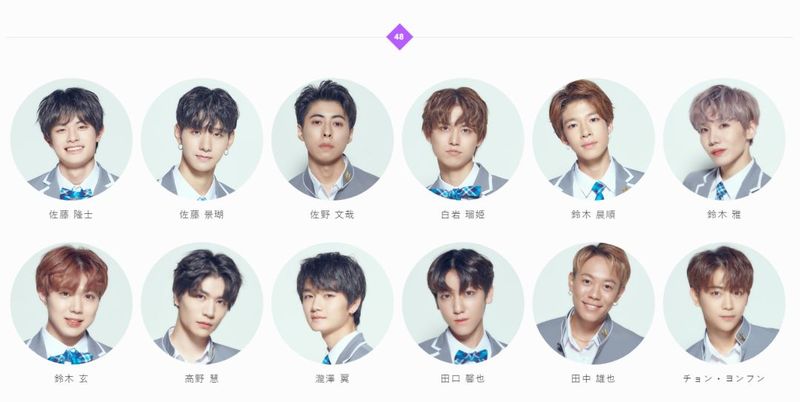Click the name label チョン・ヨンフン
The height and width of the screenshot is (402, 800).
[724, 379]
